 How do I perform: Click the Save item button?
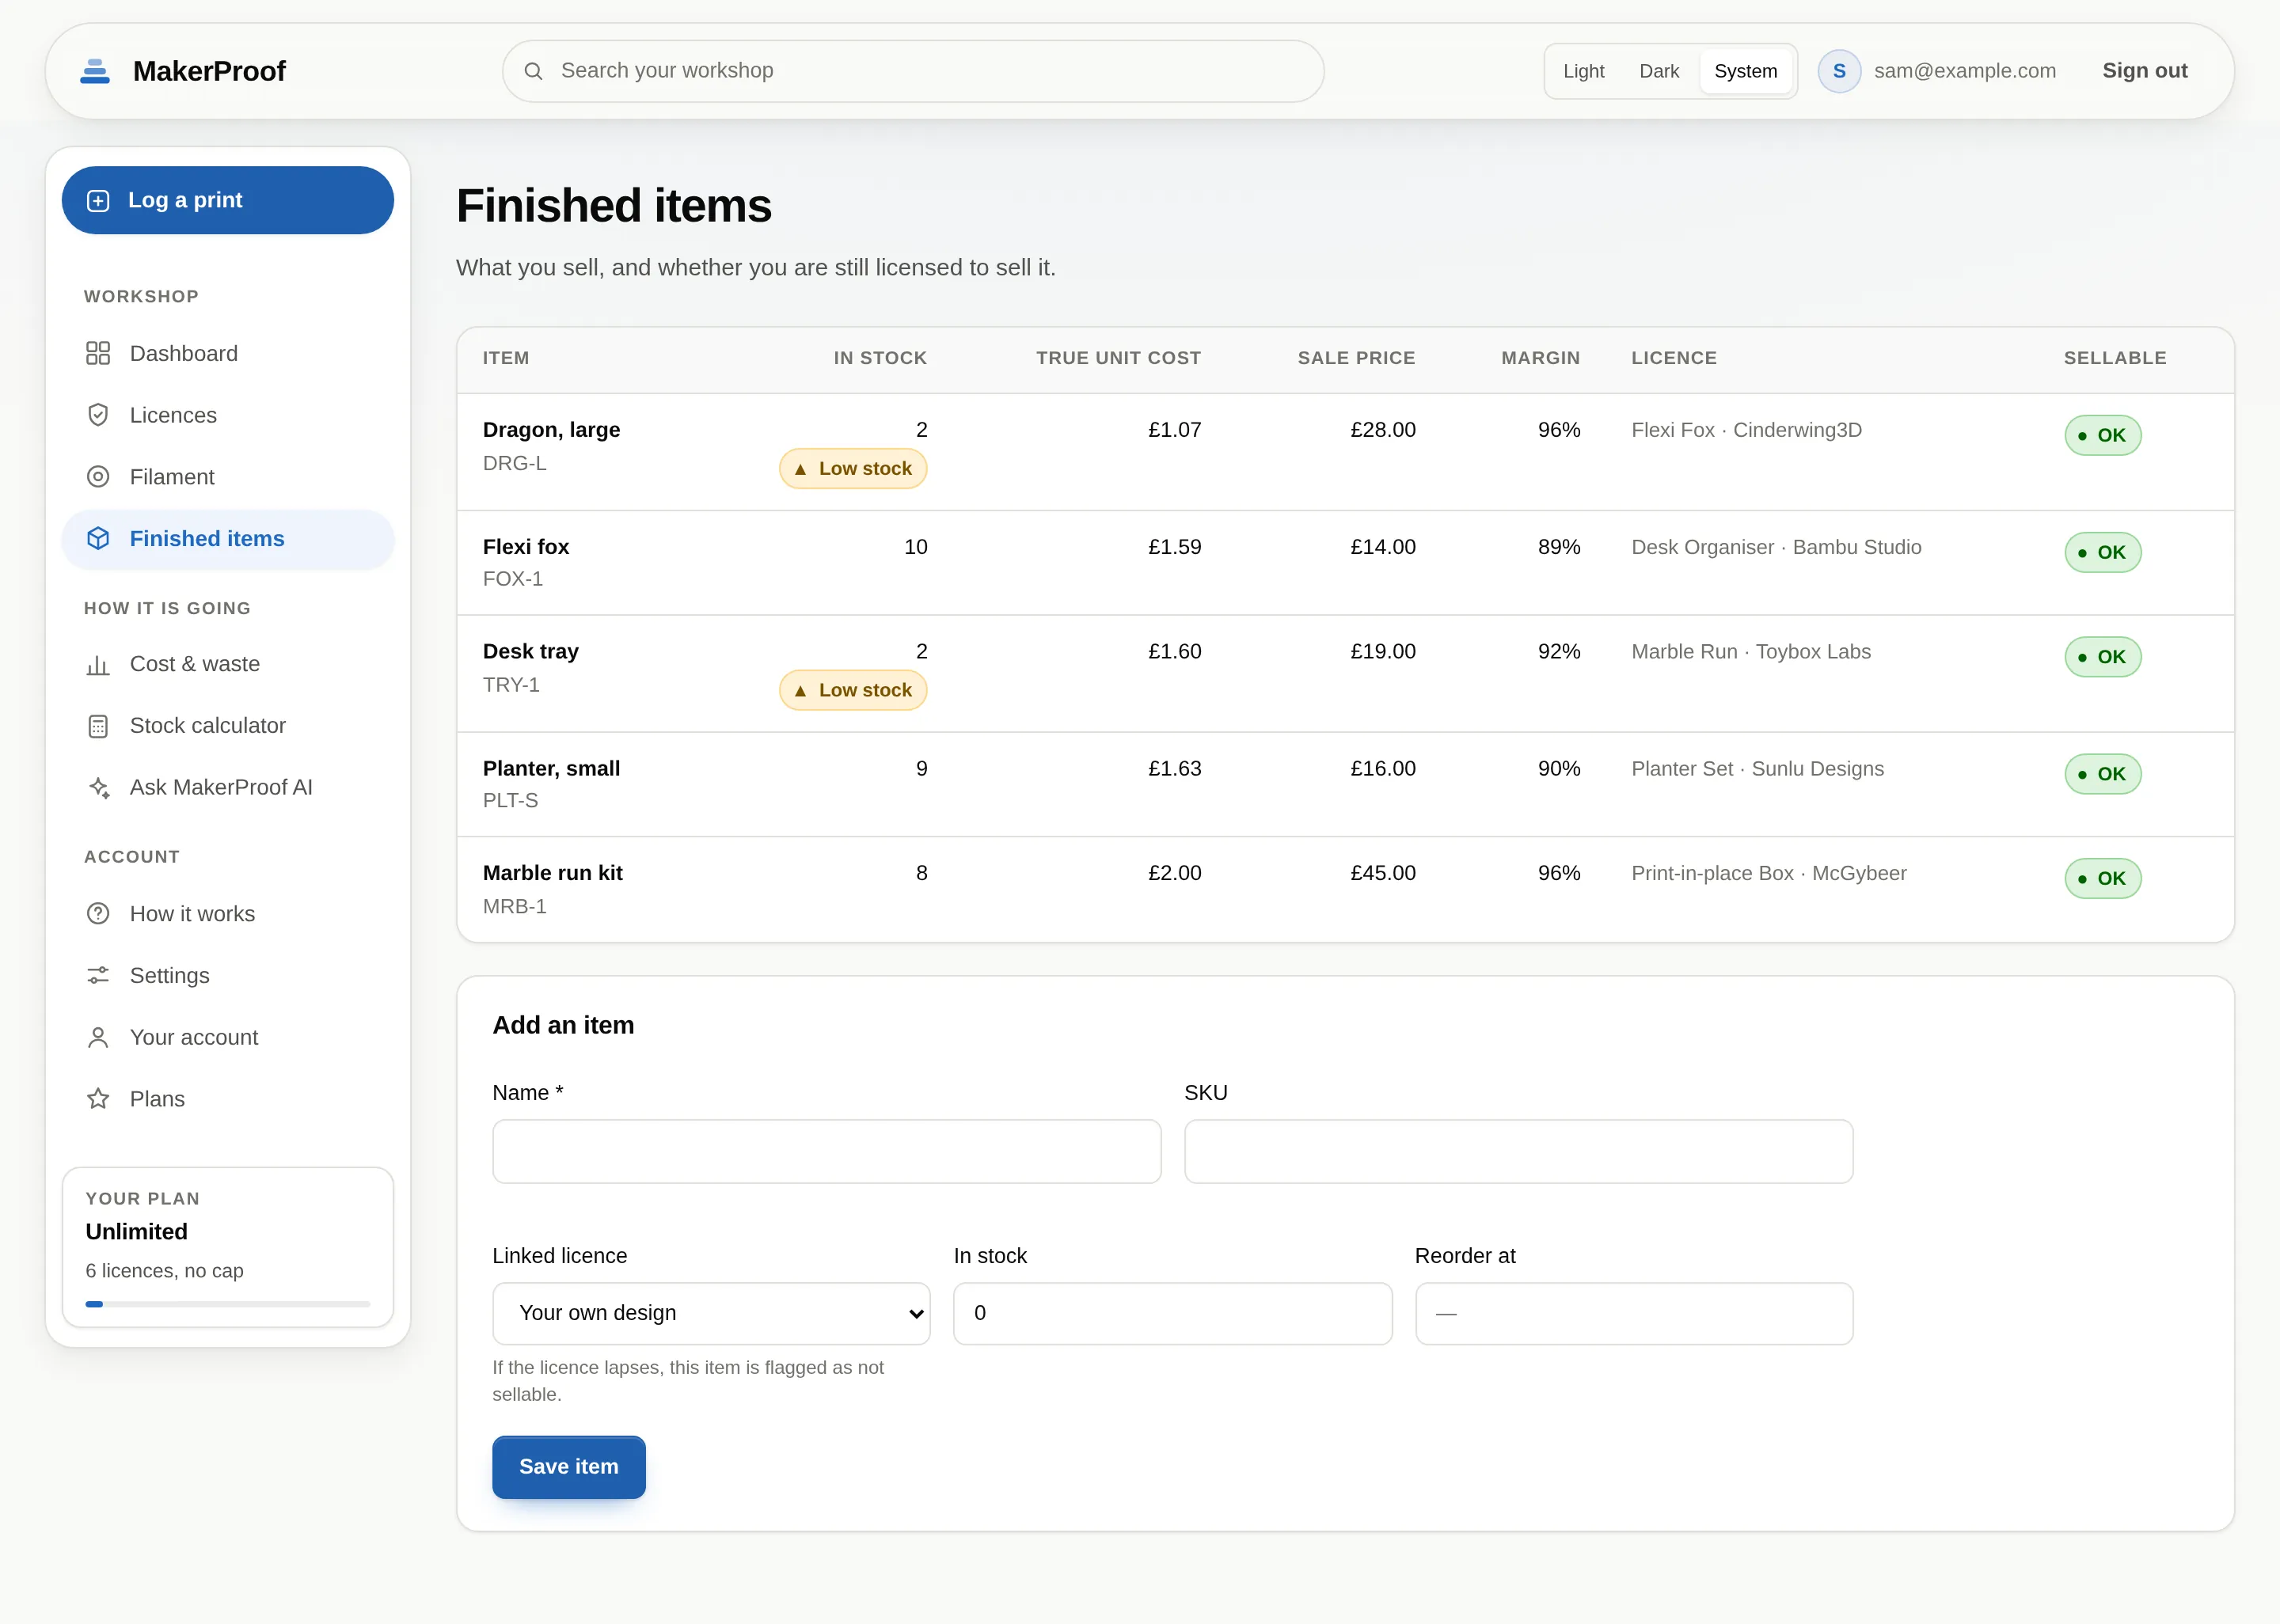[569, 1467]
